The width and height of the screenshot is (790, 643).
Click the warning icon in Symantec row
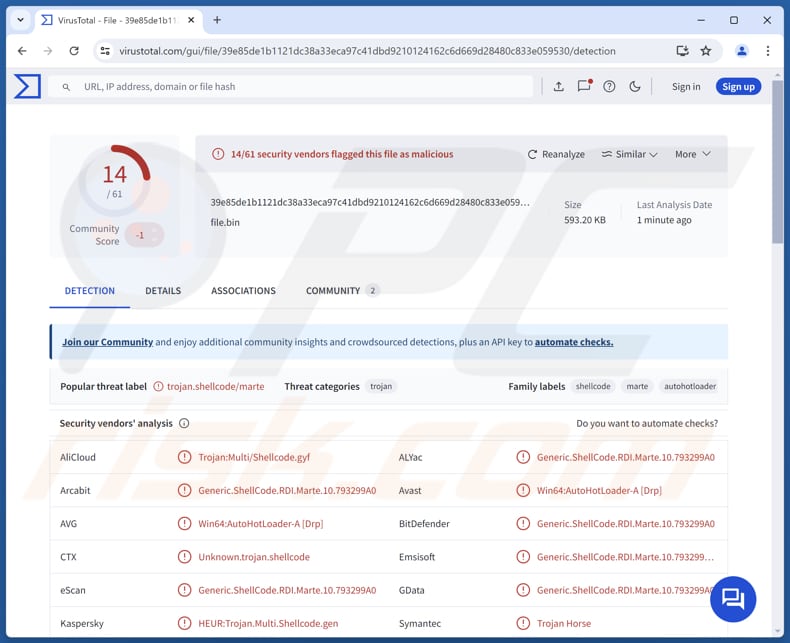click(x=523, y=623)
